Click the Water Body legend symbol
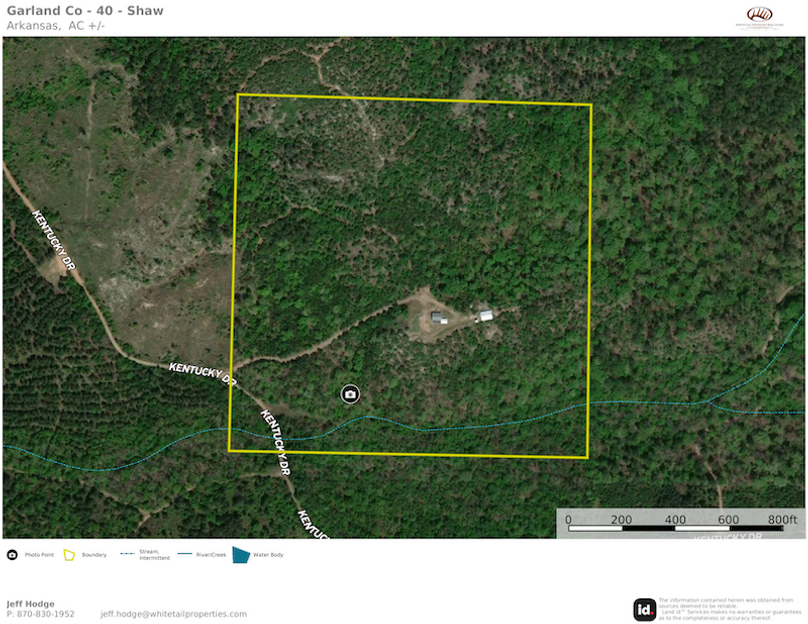The height and width of the screenshot is (624, 808). tap(241, 555)
